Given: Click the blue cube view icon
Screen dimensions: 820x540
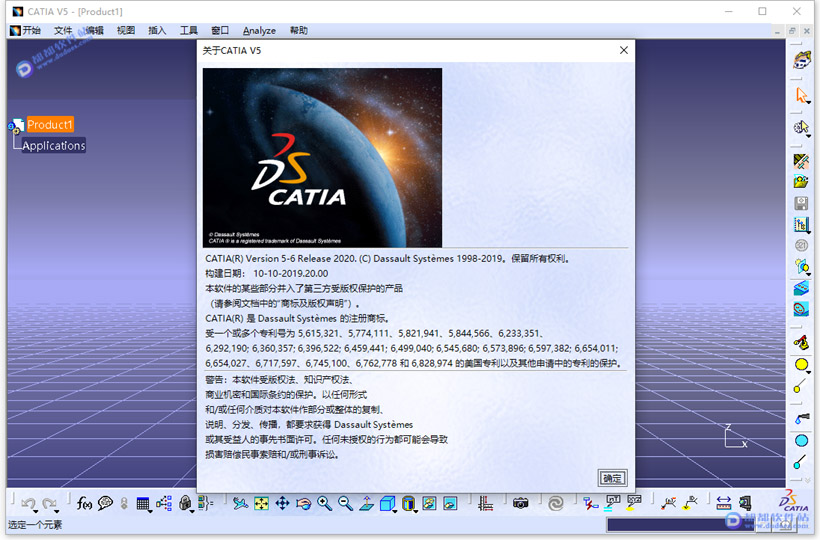Looking at the screenshot, I should click(x=387, y=503).
